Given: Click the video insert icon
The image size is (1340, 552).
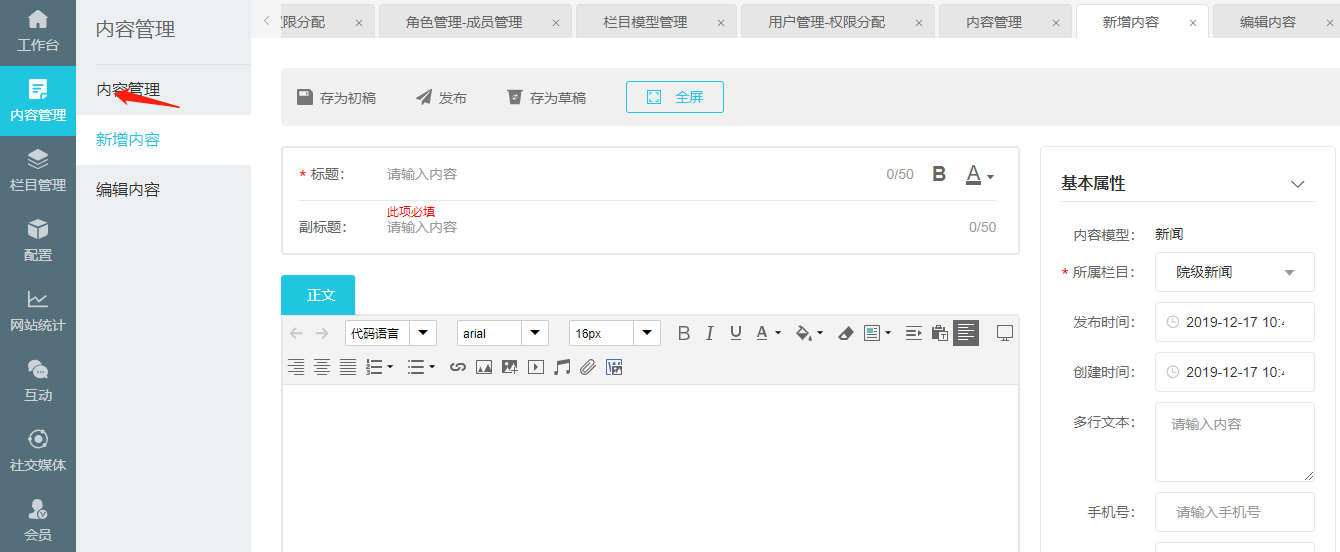Looking at the screenshot, I should (536, 367).
